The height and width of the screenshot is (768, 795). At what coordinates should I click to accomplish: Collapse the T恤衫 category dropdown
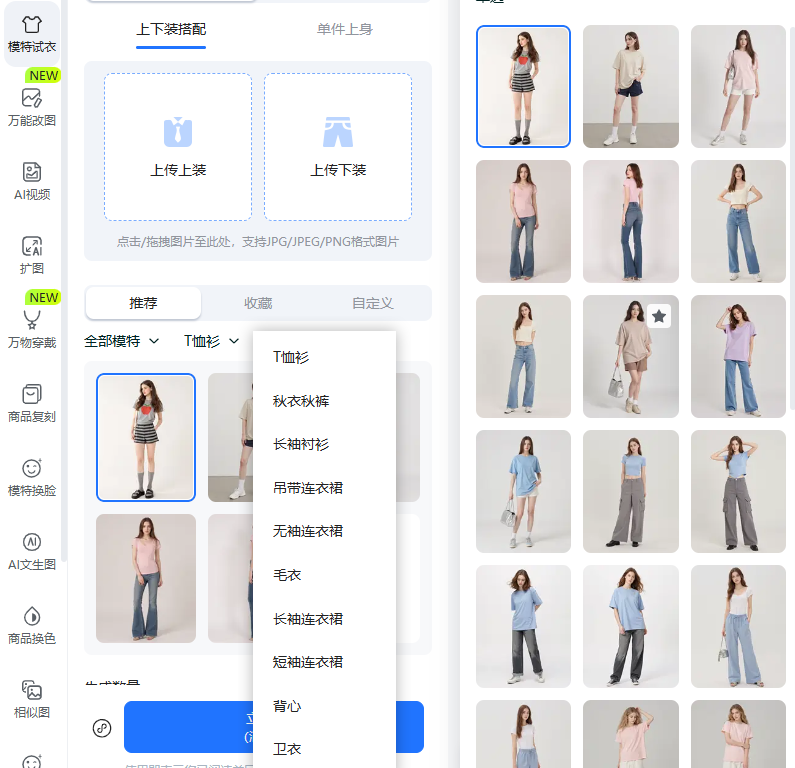pyautogui.click(x=211, y=341)
